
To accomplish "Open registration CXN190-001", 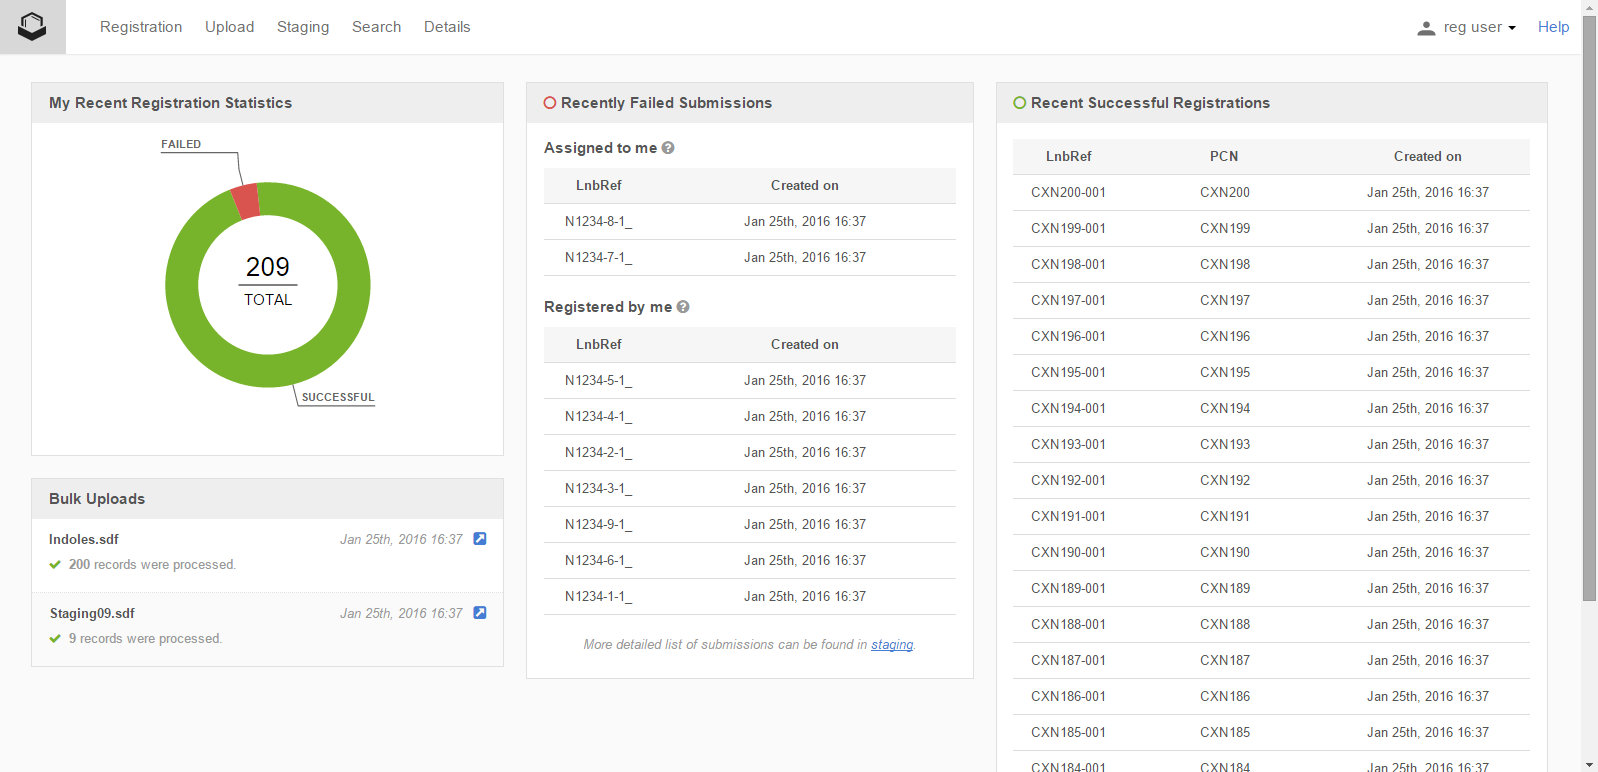I will pos(1069,552).
